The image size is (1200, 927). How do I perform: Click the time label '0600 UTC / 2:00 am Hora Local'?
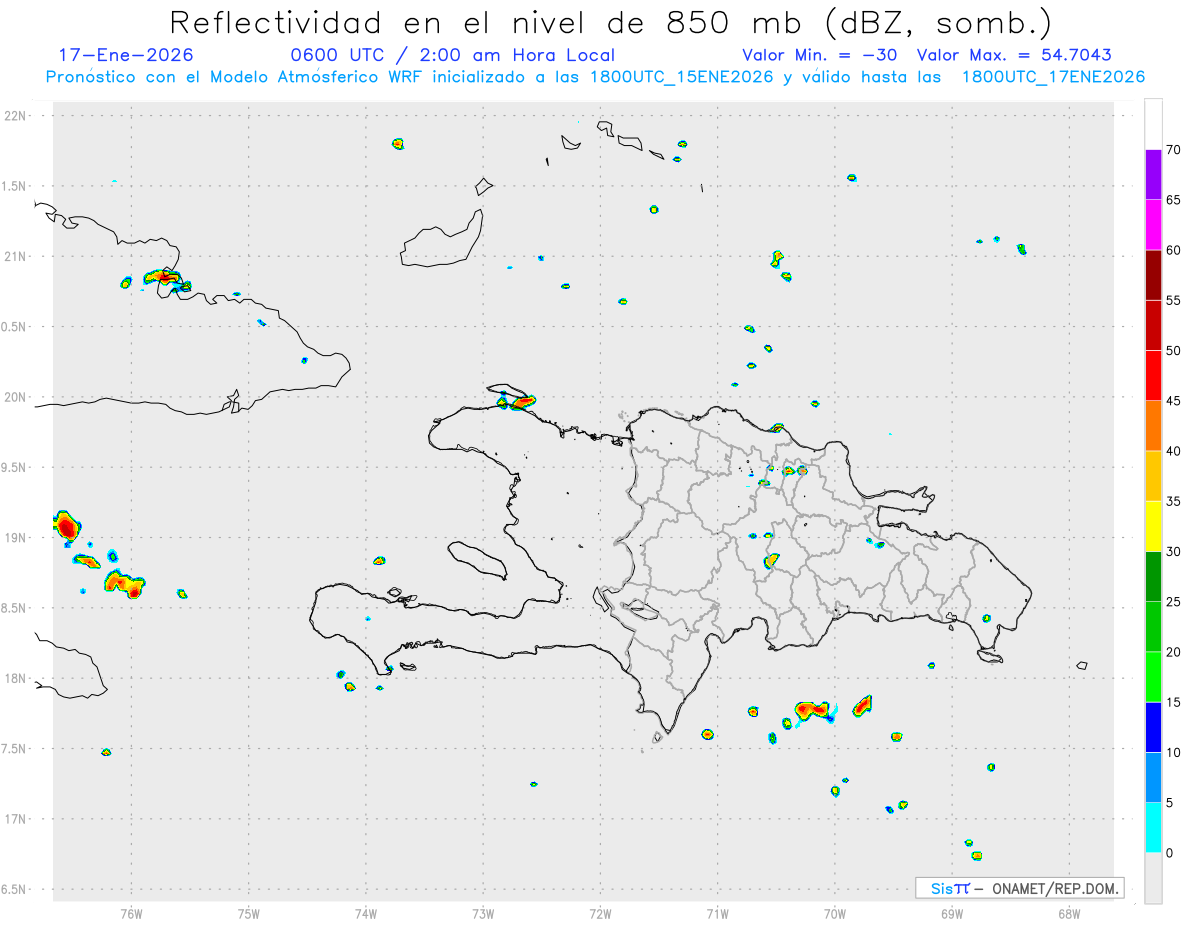tap(452, 55)
